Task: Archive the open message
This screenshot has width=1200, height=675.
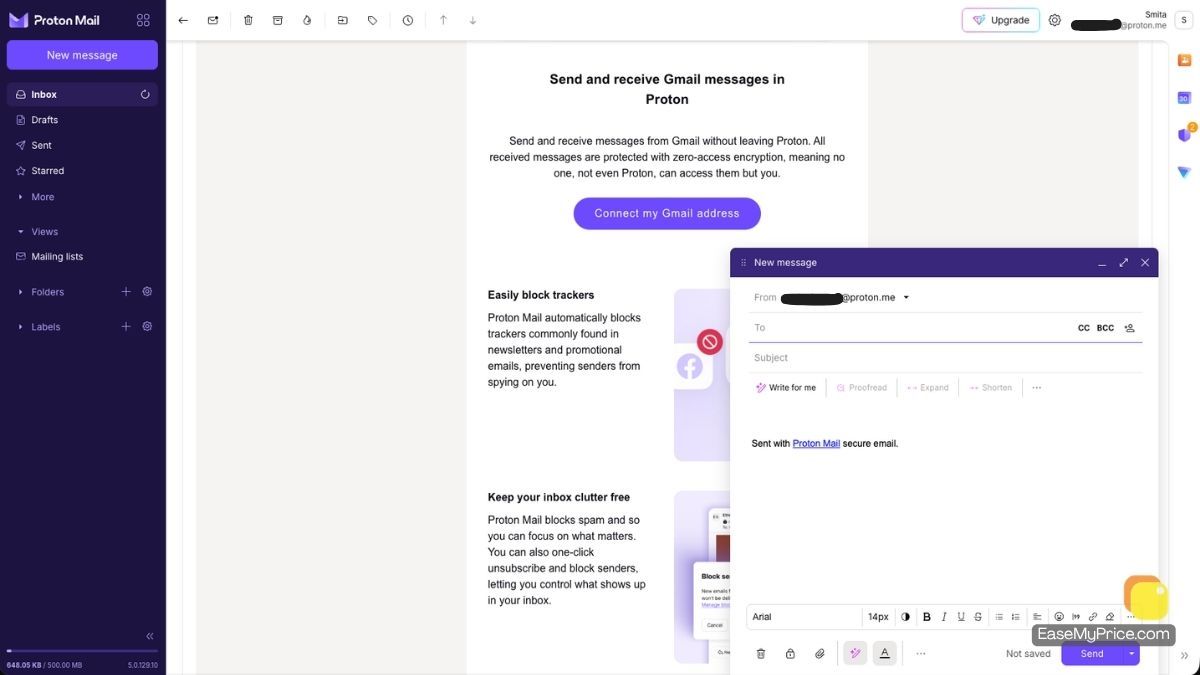Action: 278,20
